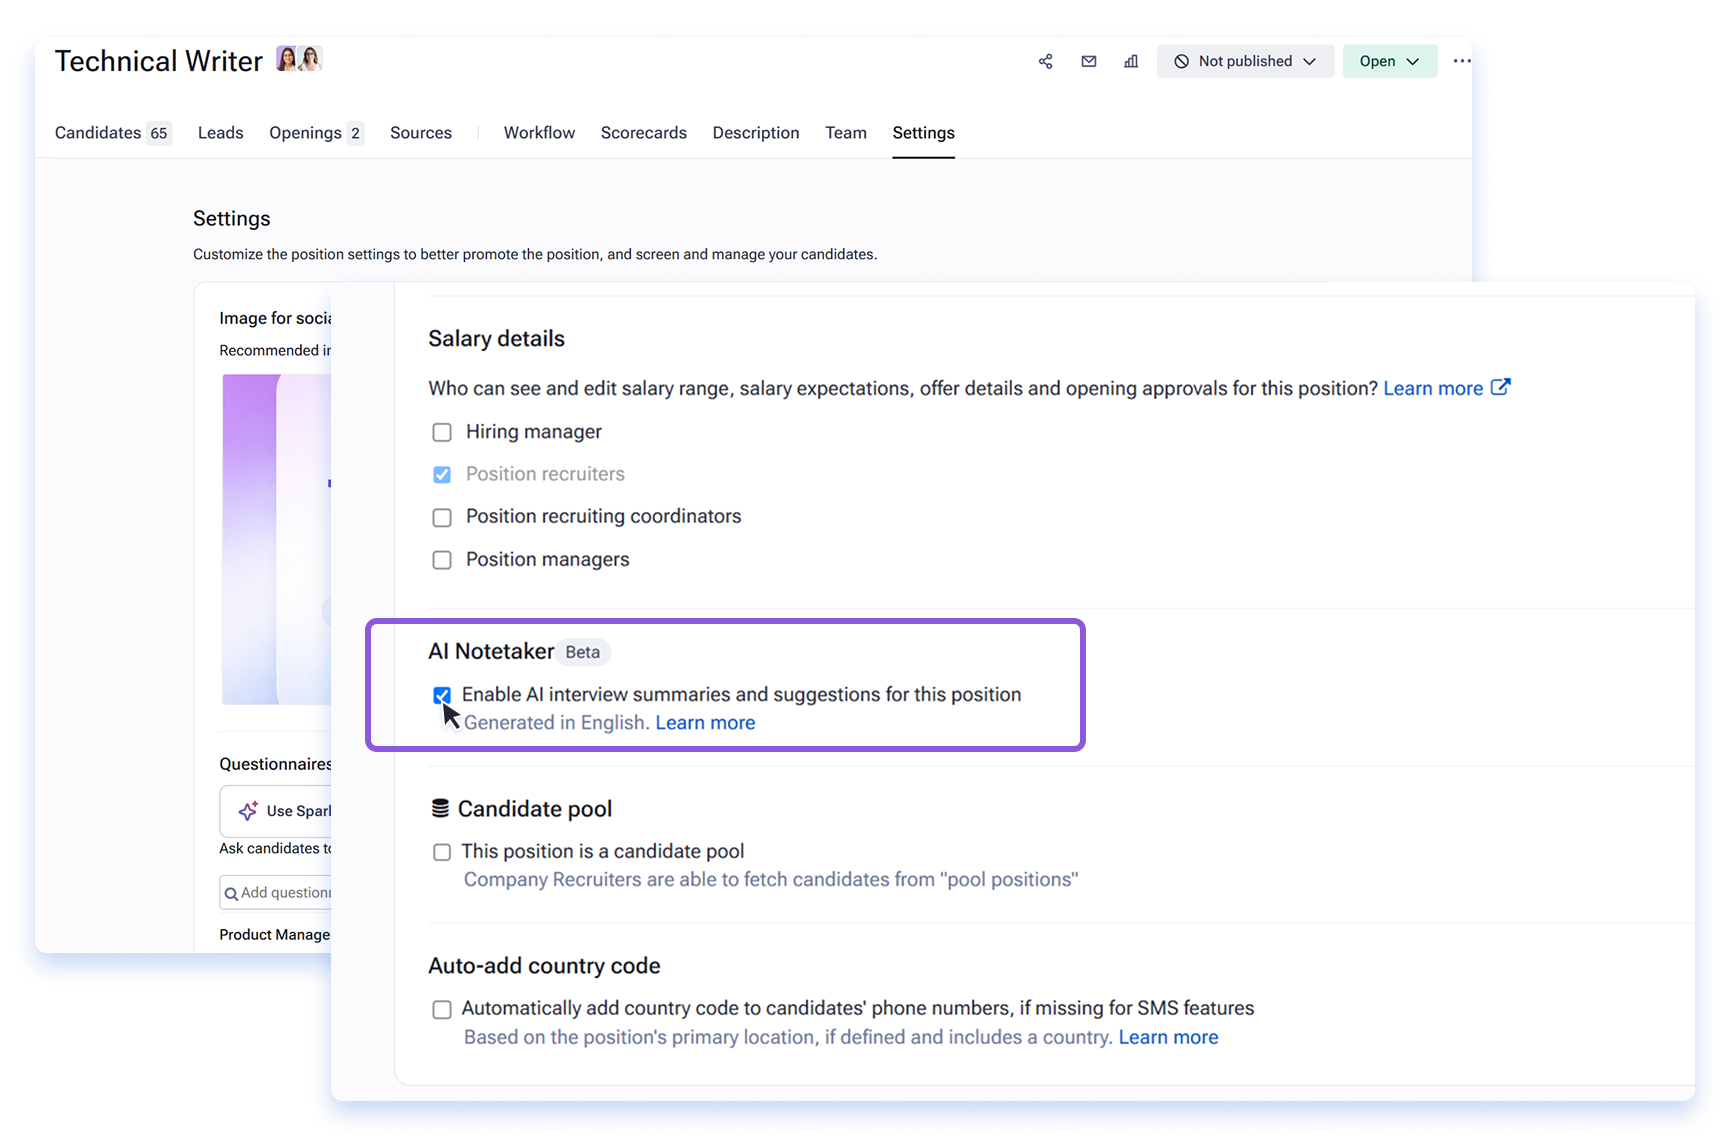Screen dimensions: 1730x1139
Task: Click the team member avatars beside title
Action: tap(299, 59)
